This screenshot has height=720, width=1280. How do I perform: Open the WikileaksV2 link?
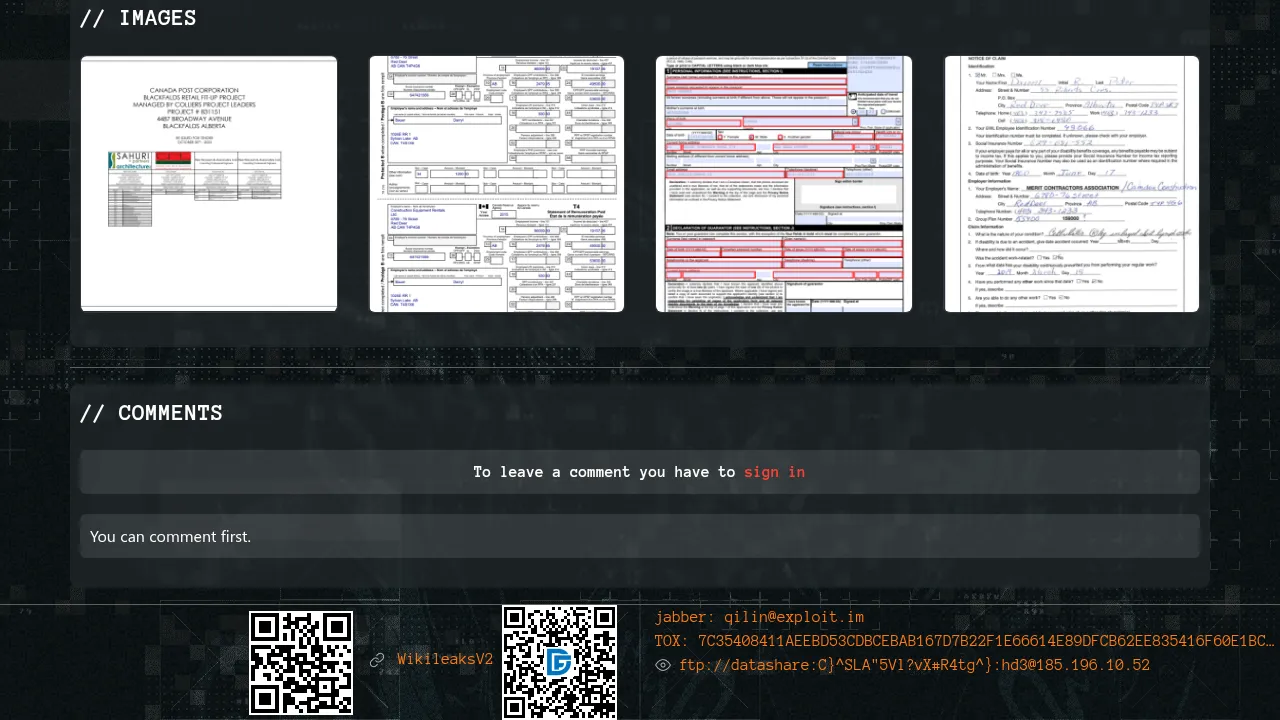(445, 660)
